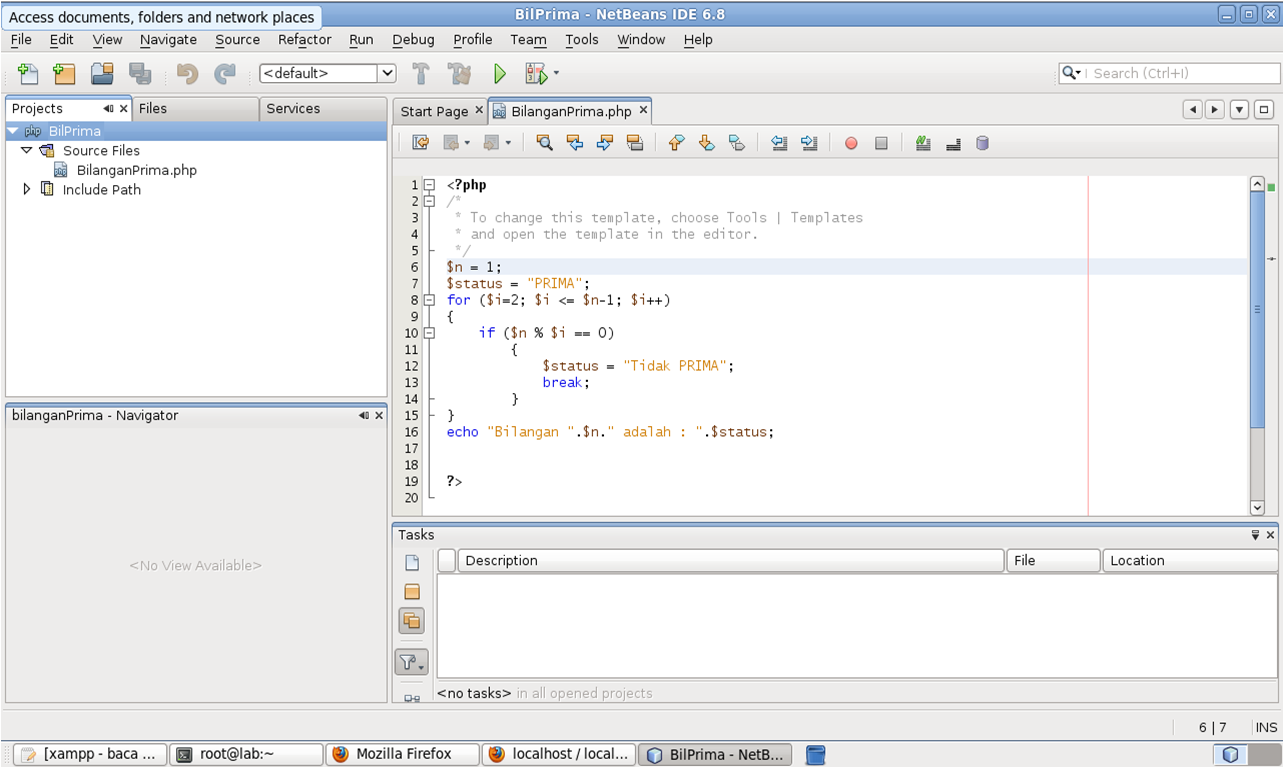Switch to the Services tab
The image size is (1284, 768).
pyautogui.click(x=293, y=108)
